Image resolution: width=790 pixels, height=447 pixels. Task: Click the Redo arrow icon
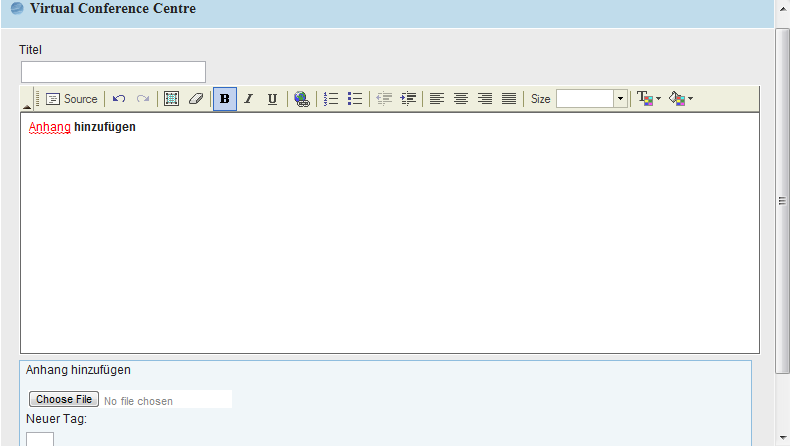143,99
